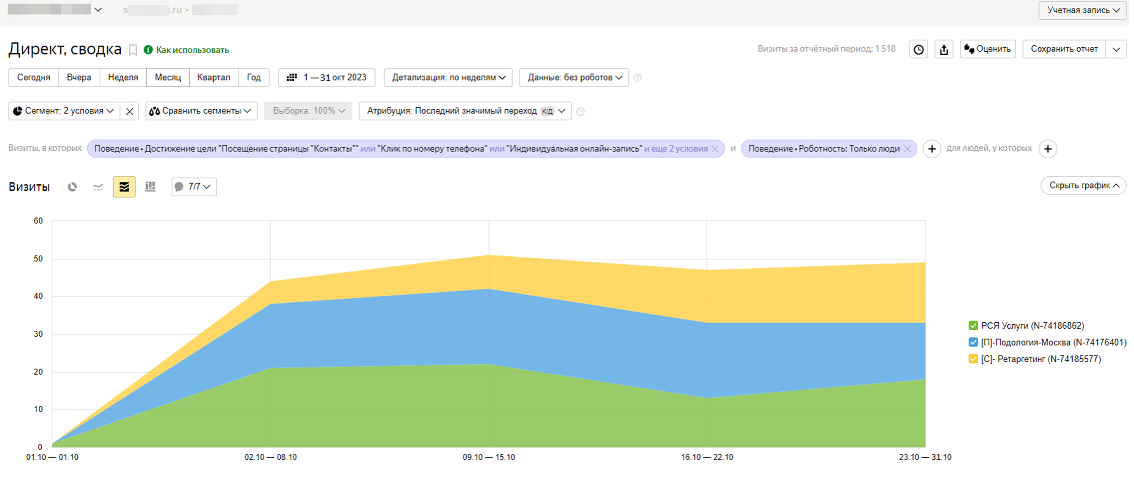Viewport: 1134px width, 499px height.
Task: Expand the "Детализация: по неделям" dropdown
Action: click(x=448, y=77)
